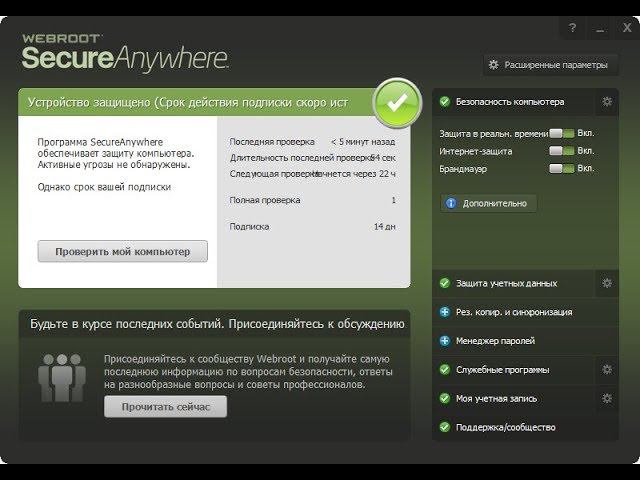
Task: Expand the Служебные программы section
Action: coord(513,370)
